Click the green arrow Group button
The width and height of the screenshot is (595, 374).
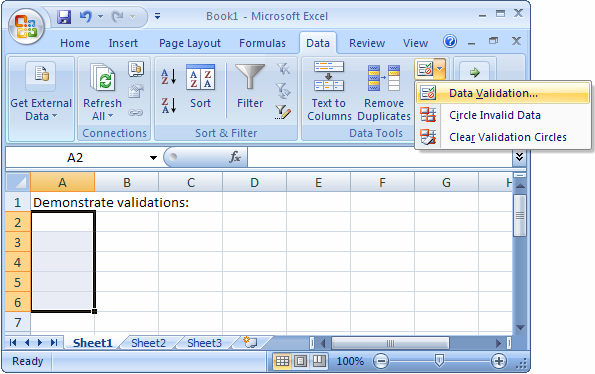pyautogui.click(x=474, y=72)
